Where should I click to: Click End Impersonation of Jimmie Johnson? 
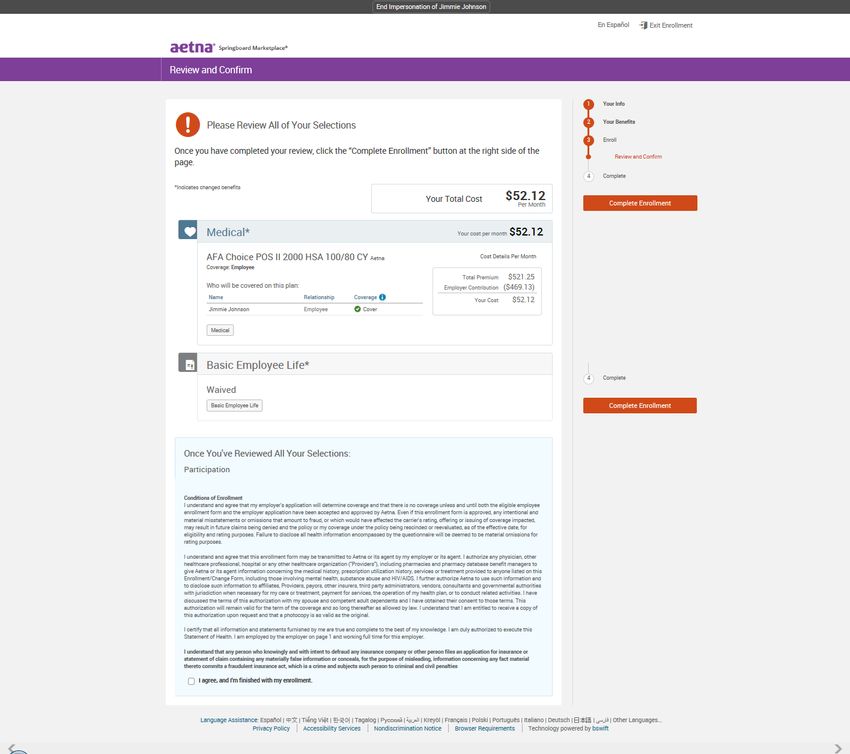point(431,7)
